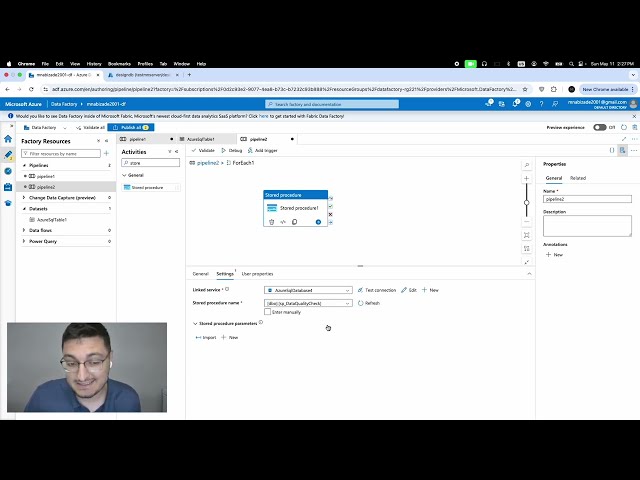Click Test connection for the linked service

pos(377,290)
